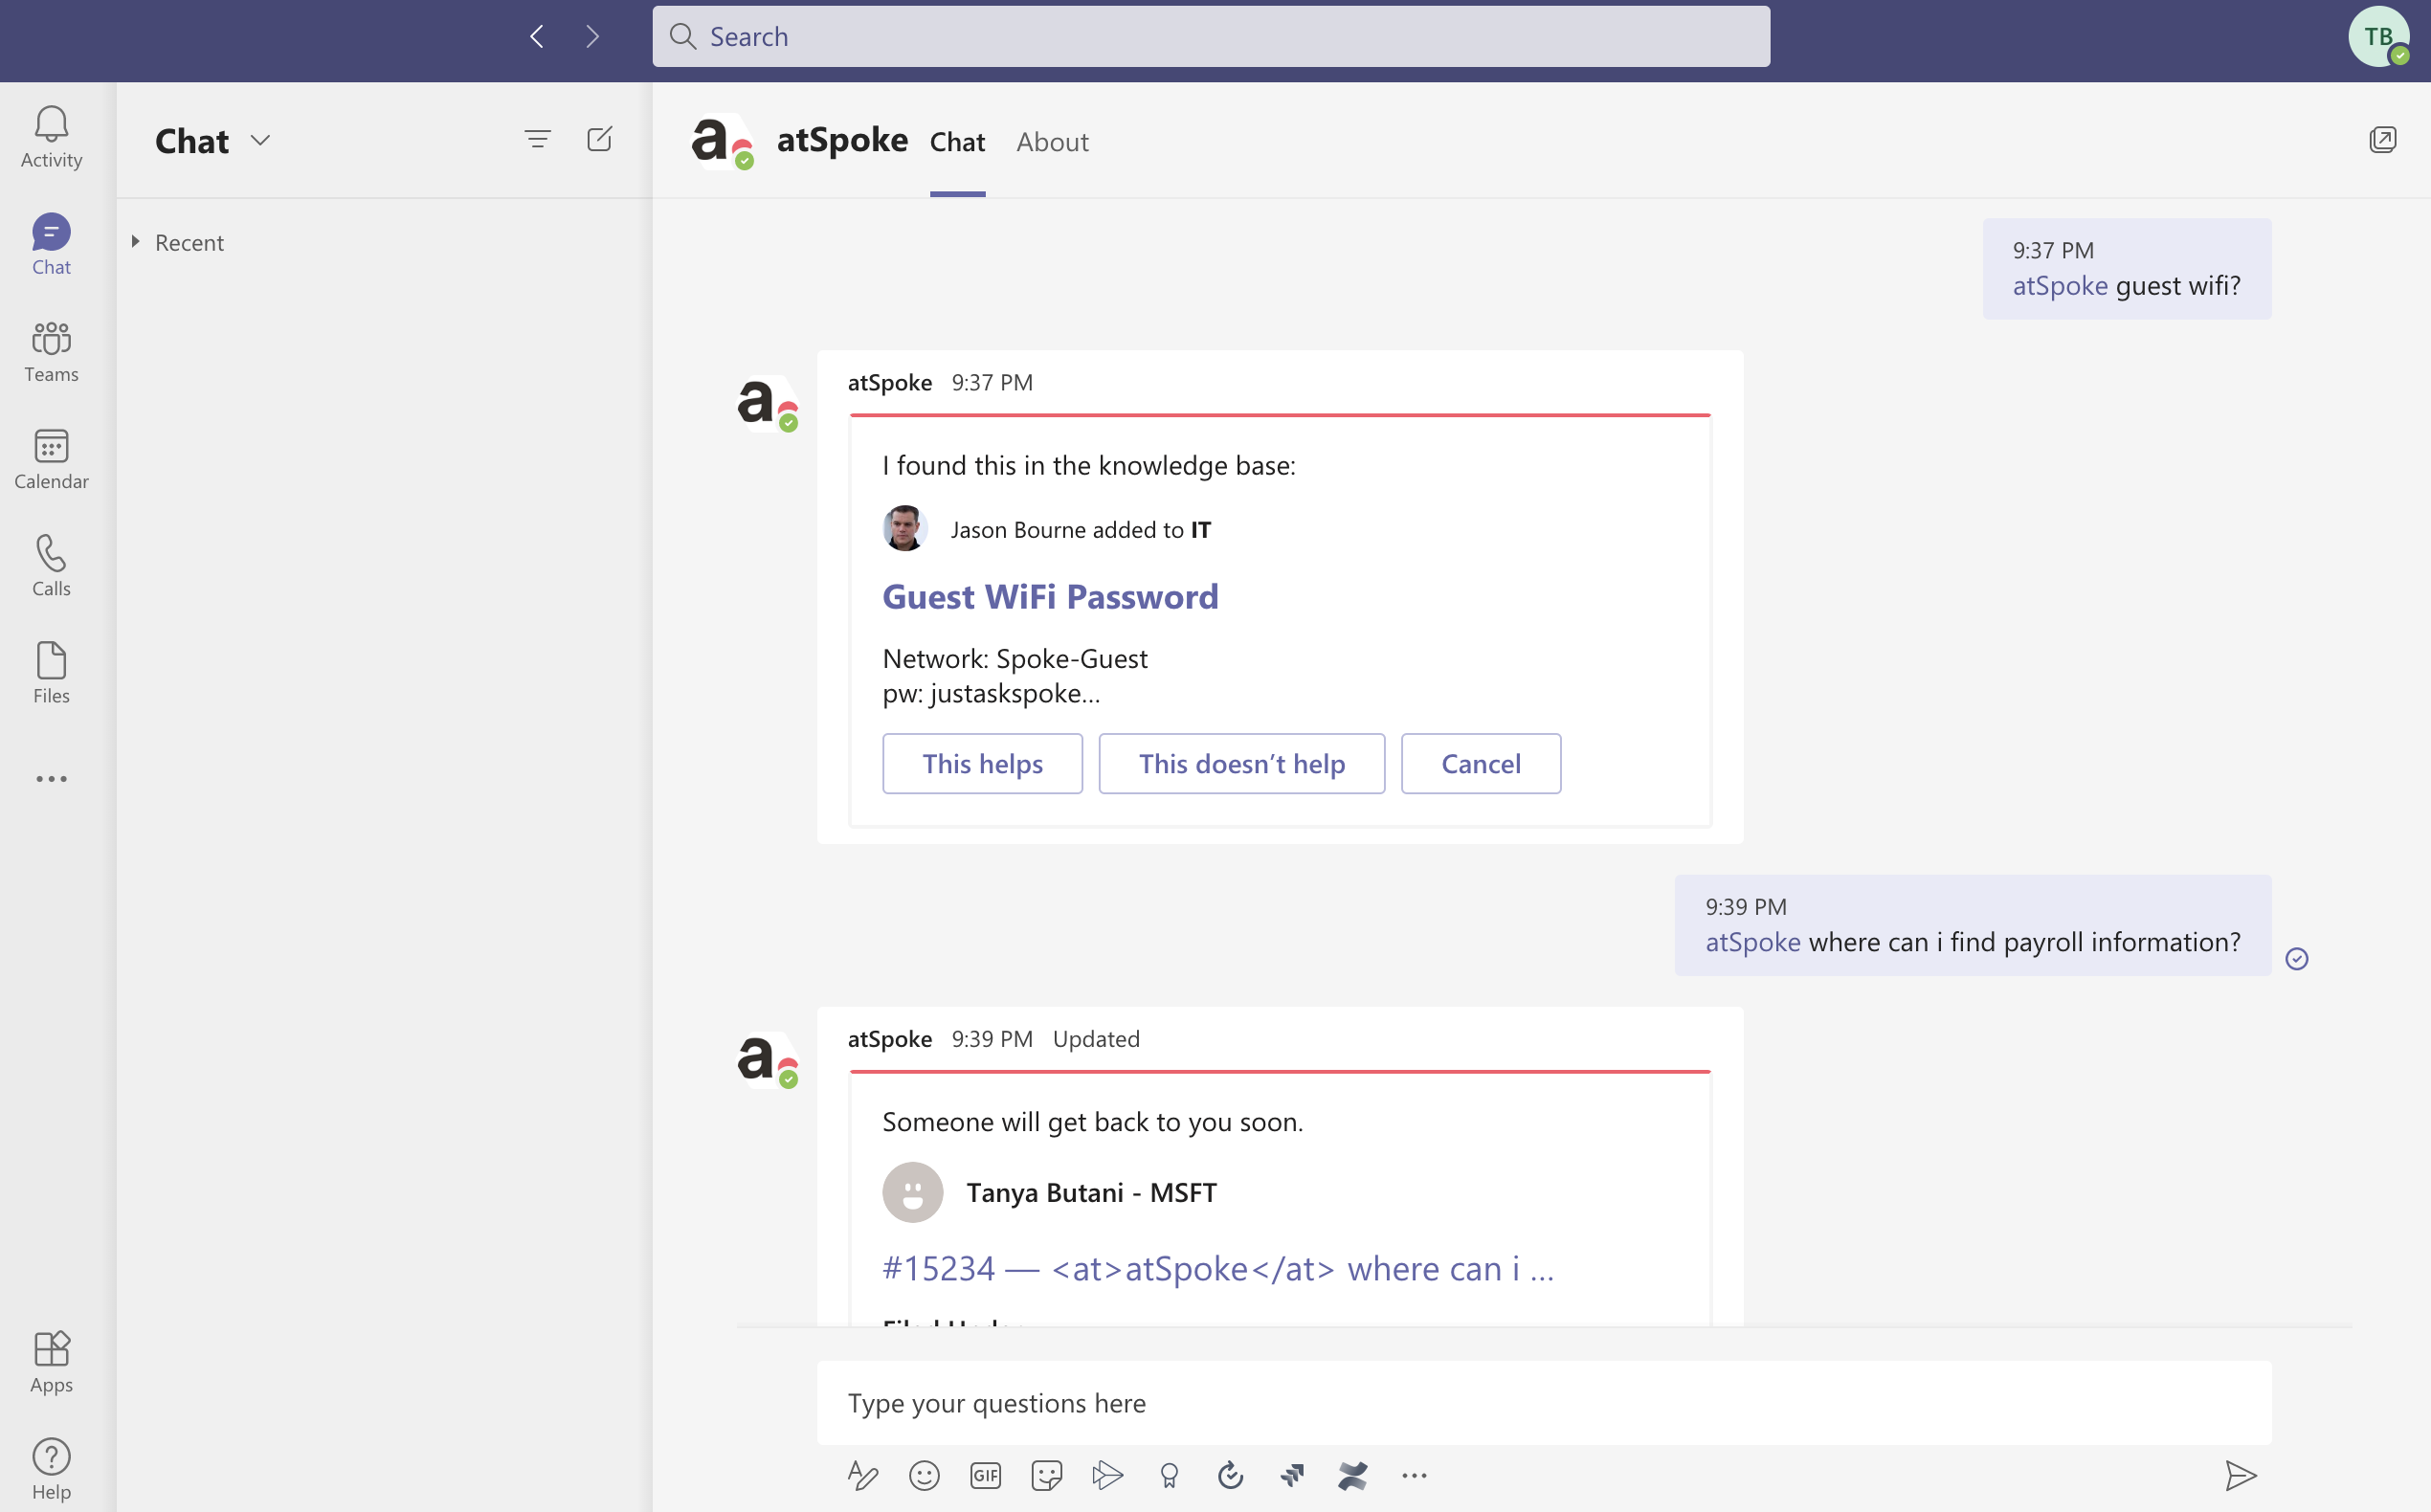Open the Guest WiFi Password article
This screenshot has height=1512, width=2431.
[x=1050, y=597]
